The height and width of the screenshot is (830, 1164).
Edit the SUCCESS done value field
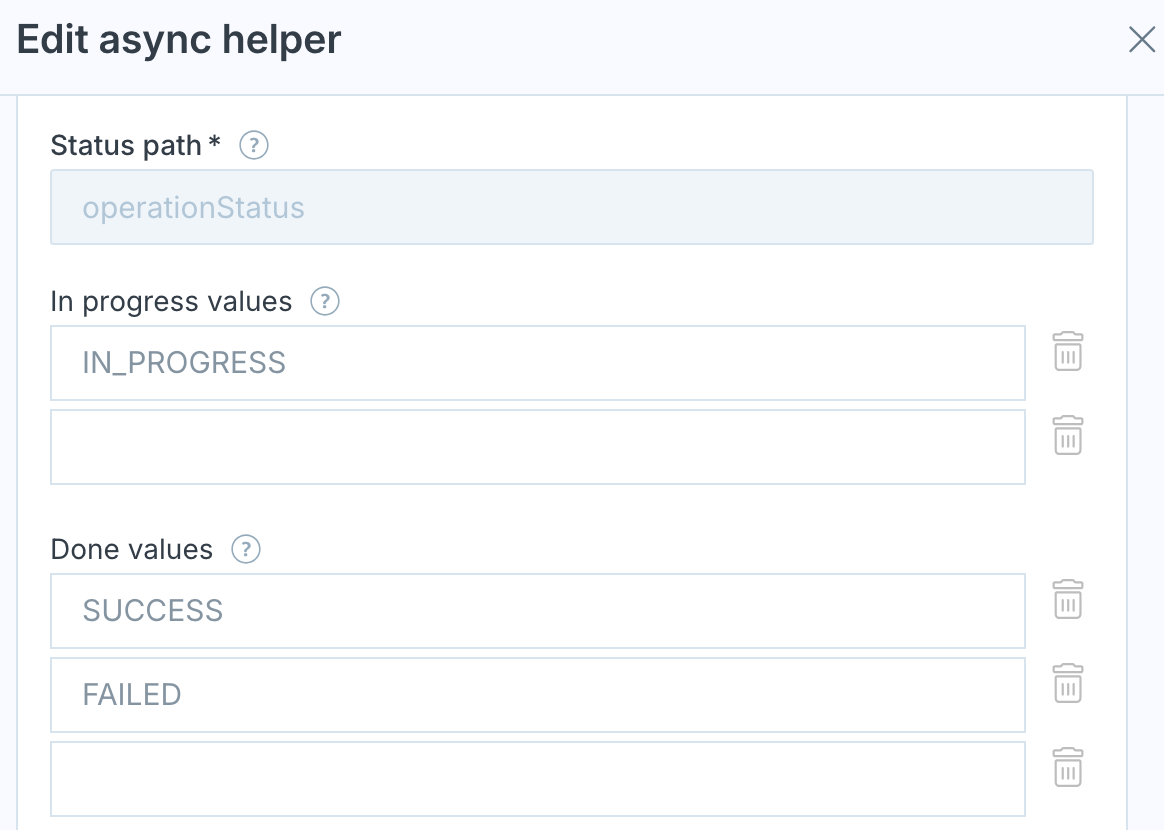point(537,611)
